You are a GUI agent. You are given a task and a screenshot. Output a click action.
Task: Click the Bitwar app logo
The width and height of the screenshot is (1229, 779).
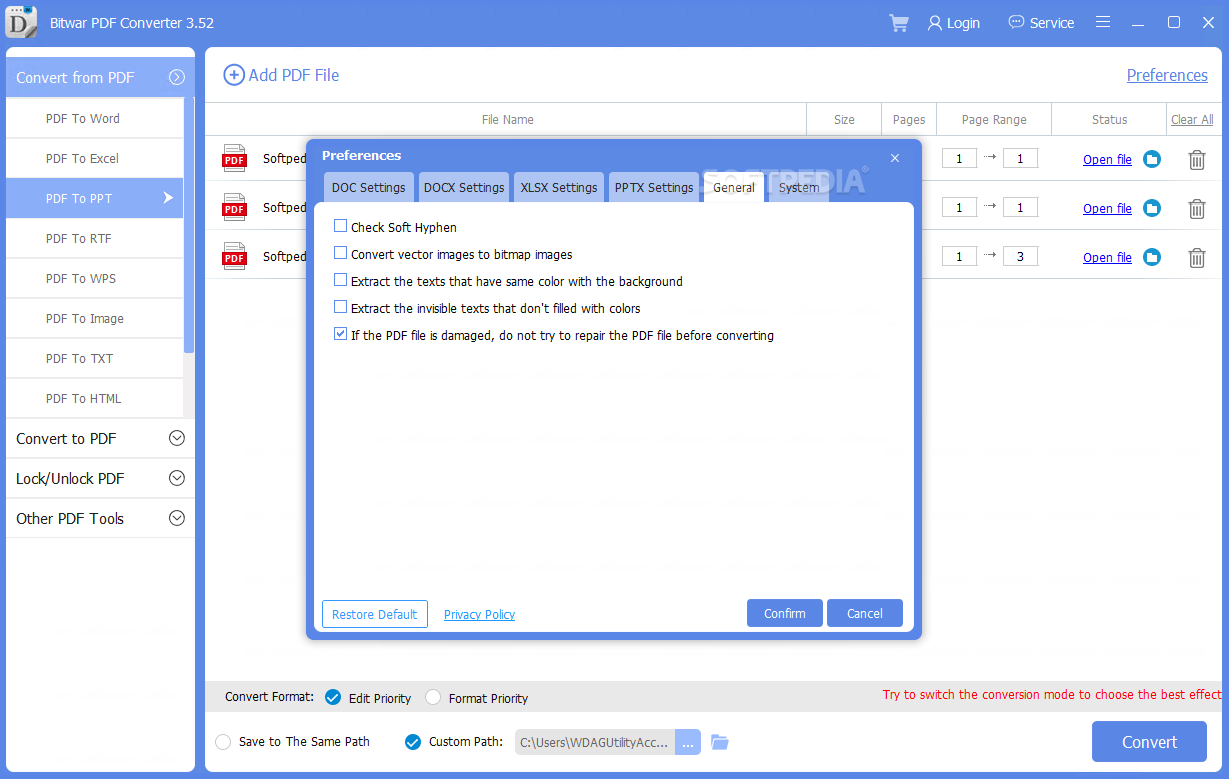pyautogui.click(x=22, y=22)
